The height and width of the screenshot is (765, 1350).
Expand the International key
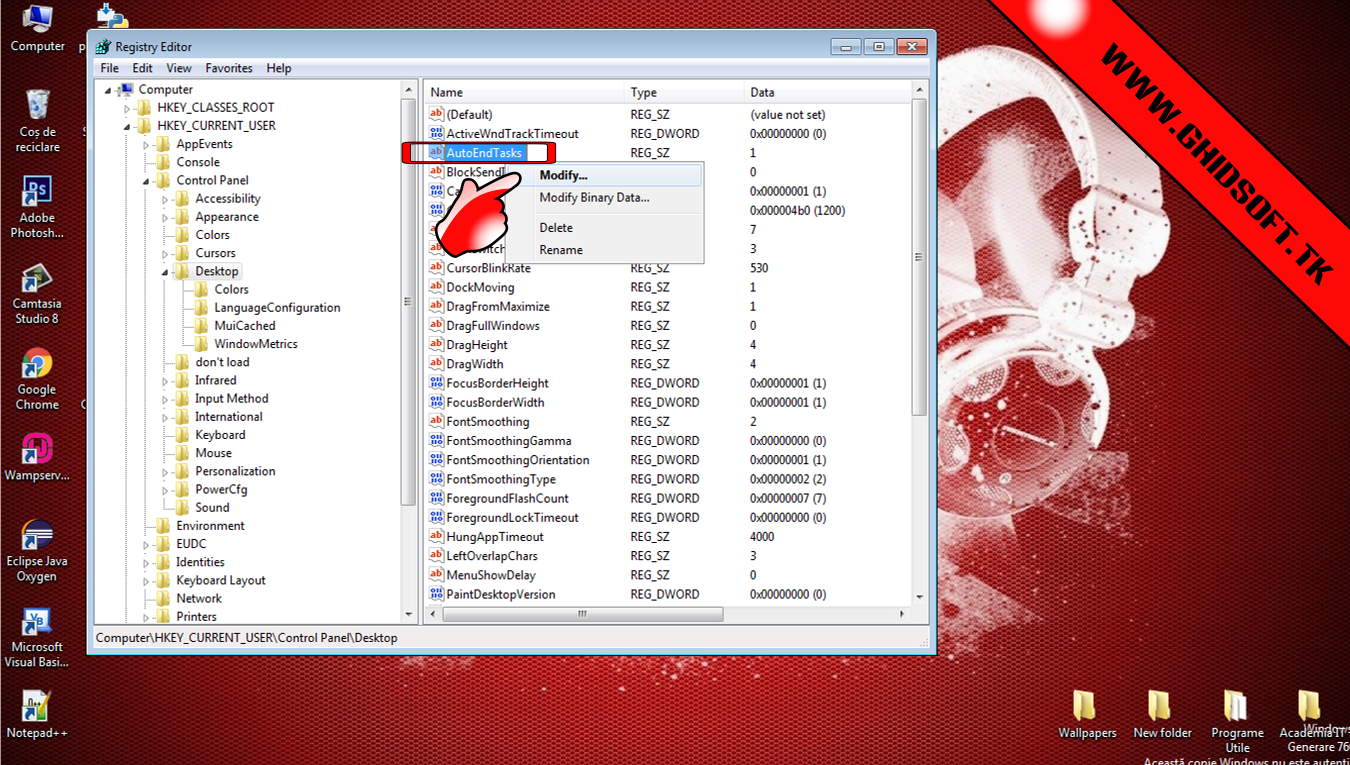pos(166,416)
